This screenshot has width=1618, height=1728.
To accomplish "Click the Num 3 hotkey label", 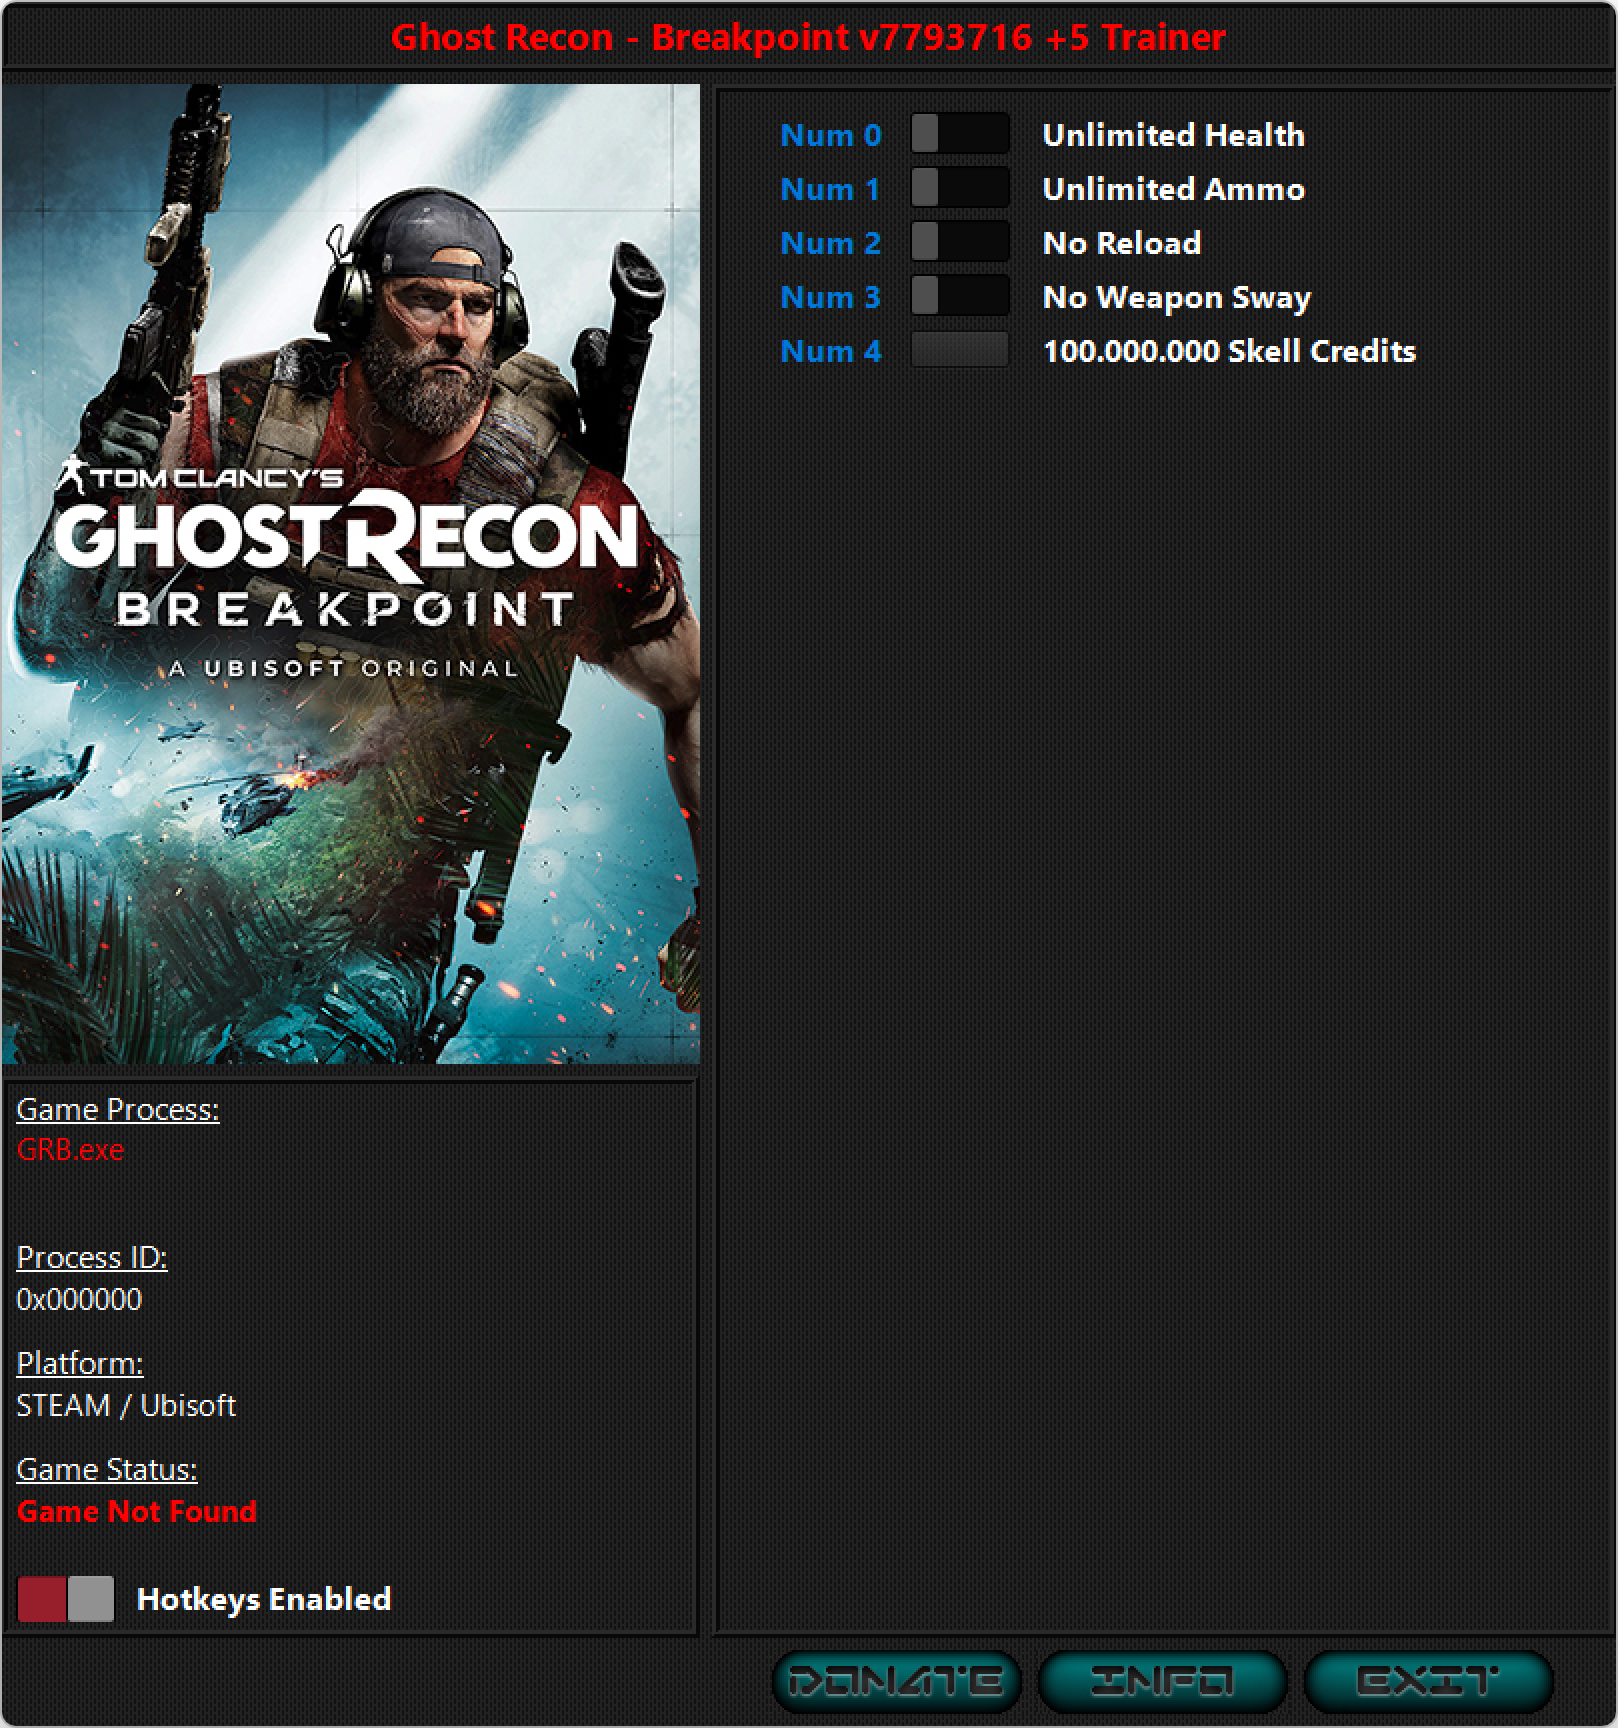I will (x=831, y=297).
